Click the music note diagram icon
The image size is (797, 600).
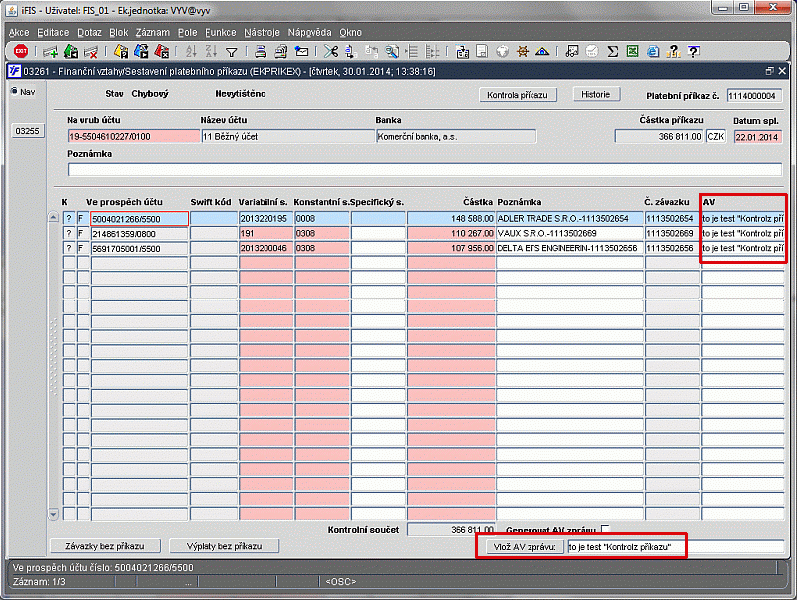[x=572, y=51]
